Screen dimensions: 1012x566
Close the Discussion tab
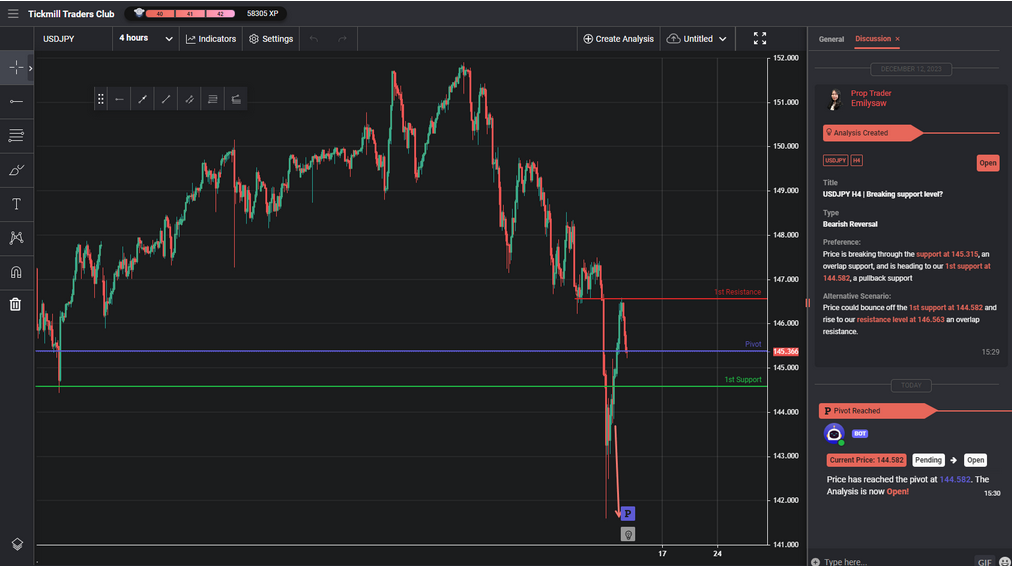coord(897,39)
